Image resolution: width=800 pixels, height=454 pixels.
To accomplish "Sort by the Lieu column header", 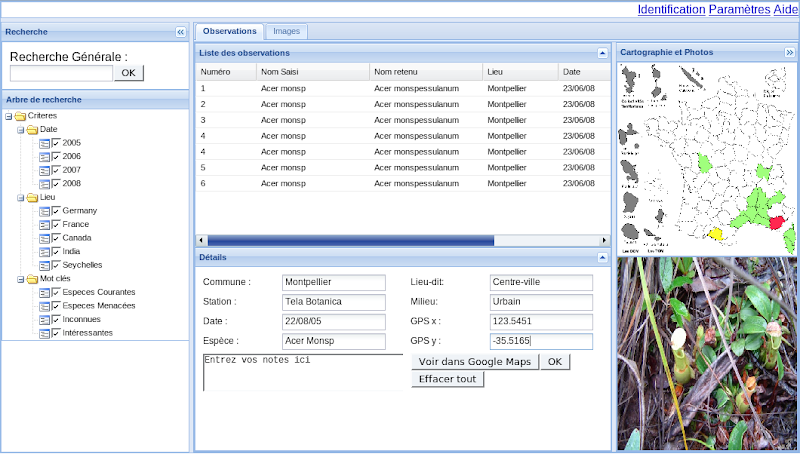I will coord(520,72).
